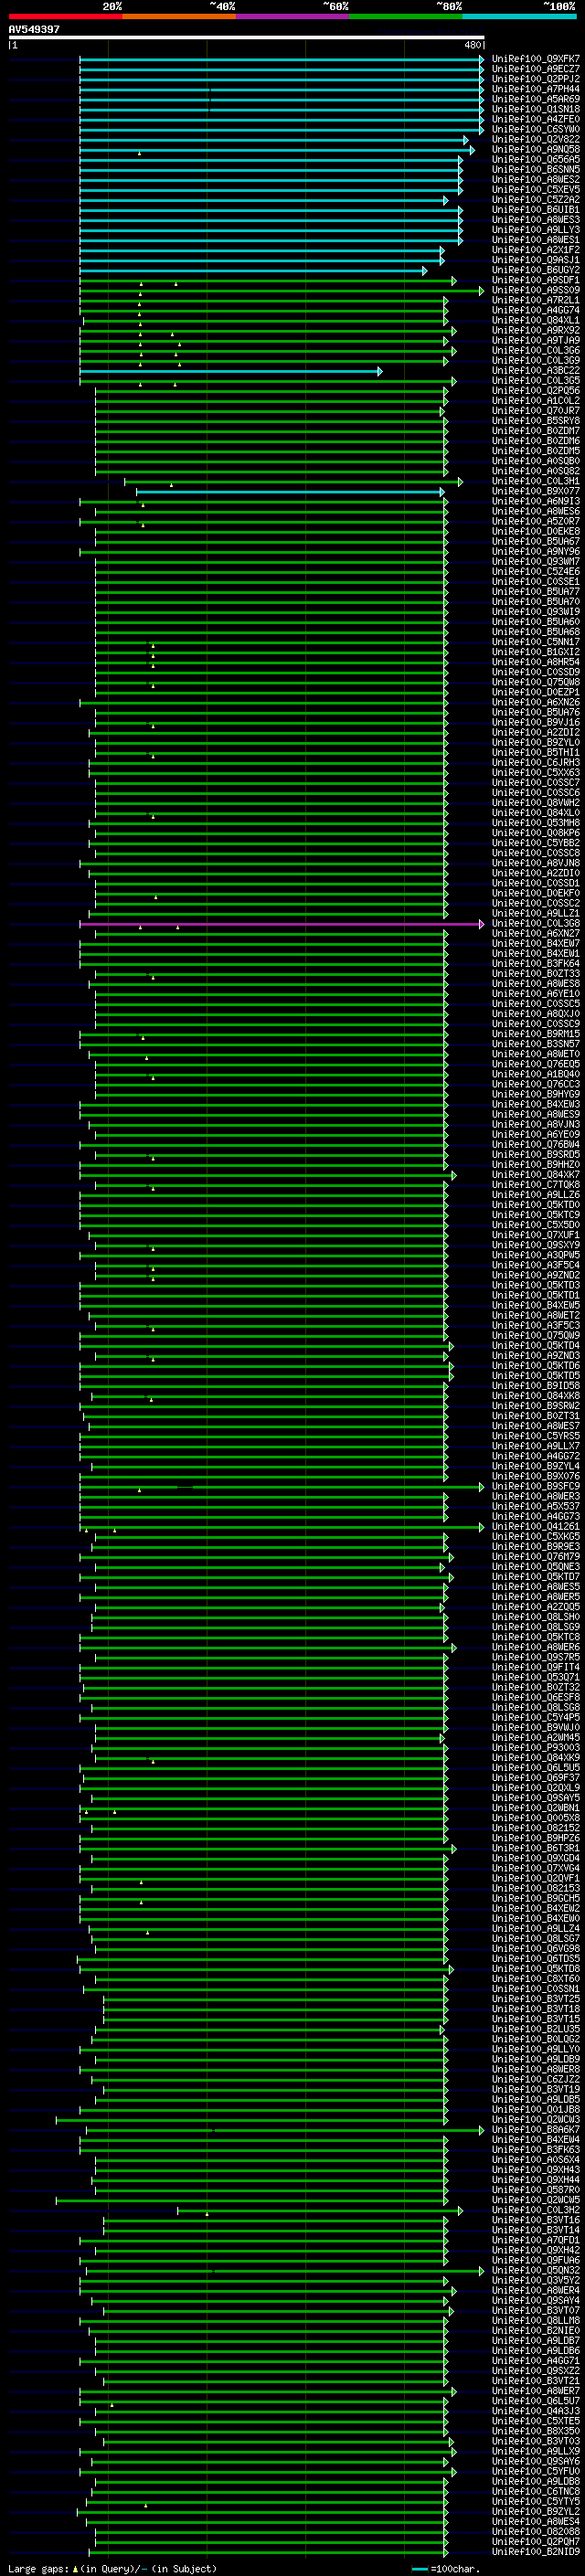This screenshot has height=2576, width=585.
Task: Select the UniRef100_A9NQ58 label
Action: pyautogui.click(x=535, y=150)
